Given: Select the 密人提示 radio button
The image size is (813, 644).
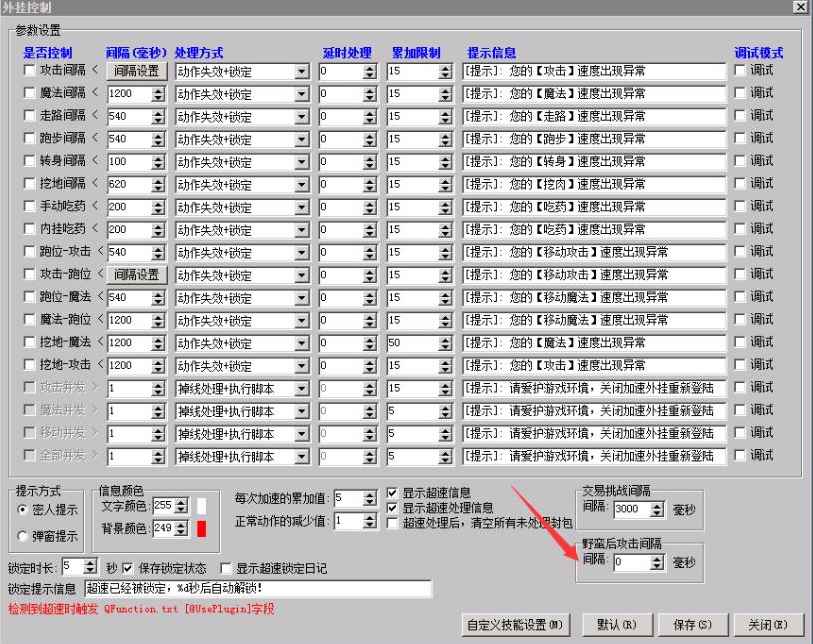Looking at the screenshot, I should tap(22, 510).
